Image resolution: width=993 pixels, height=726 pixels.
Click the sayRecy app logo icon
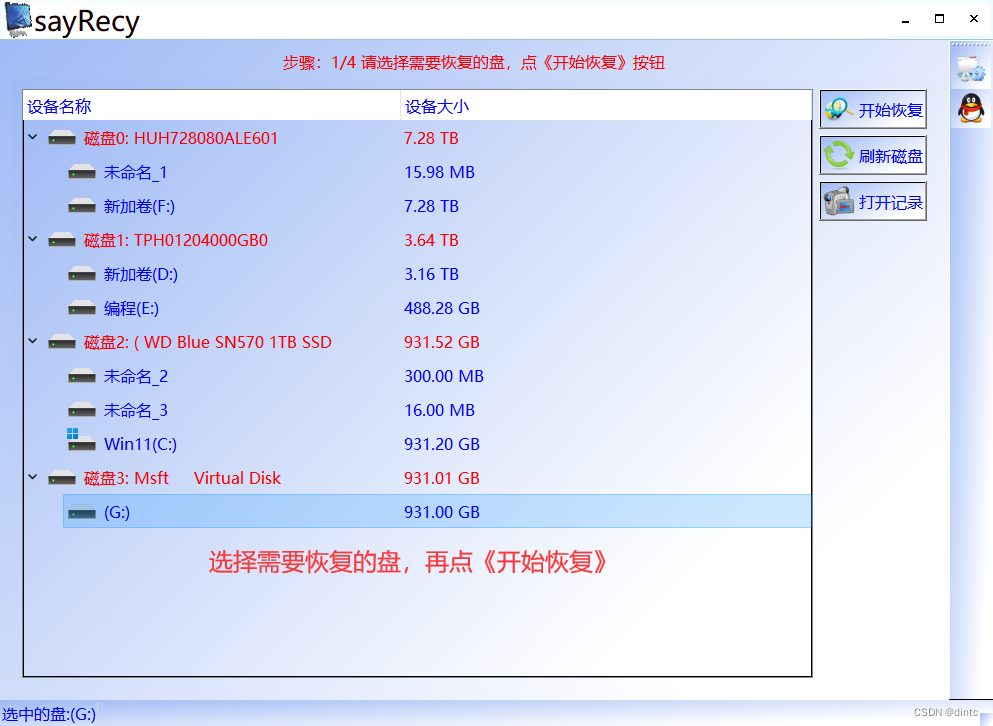[18, 19]
